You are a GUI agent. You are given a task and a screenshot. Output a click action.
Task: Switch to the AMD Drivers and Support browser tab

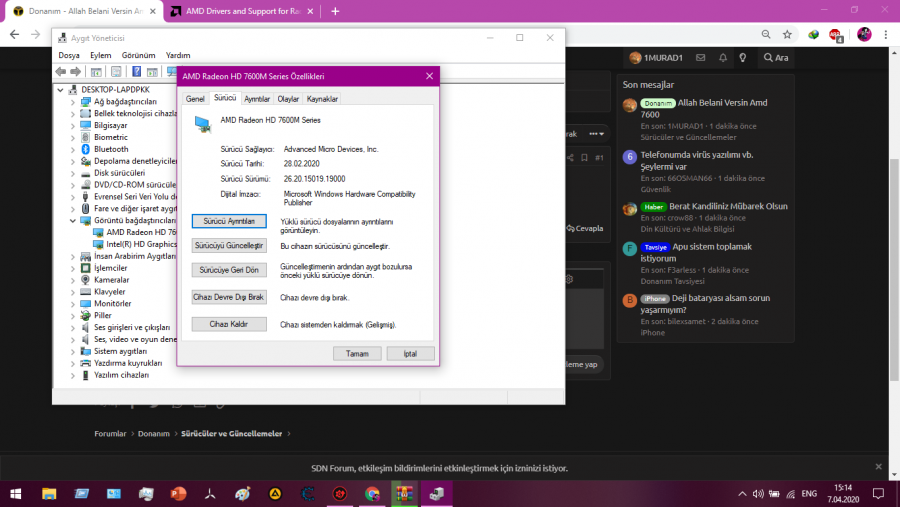pos(242,11)
